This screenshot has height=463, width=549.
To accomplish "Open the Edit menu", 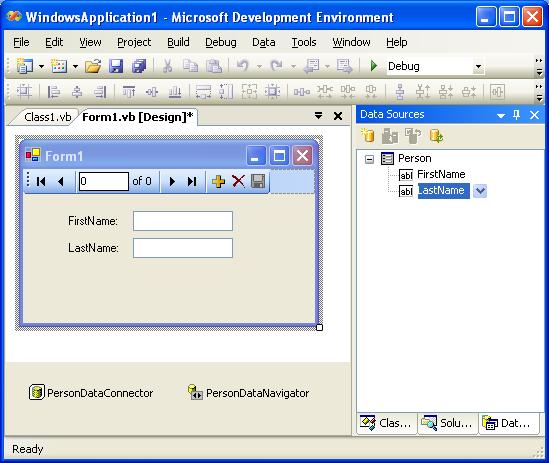I will tap(54, 42).
